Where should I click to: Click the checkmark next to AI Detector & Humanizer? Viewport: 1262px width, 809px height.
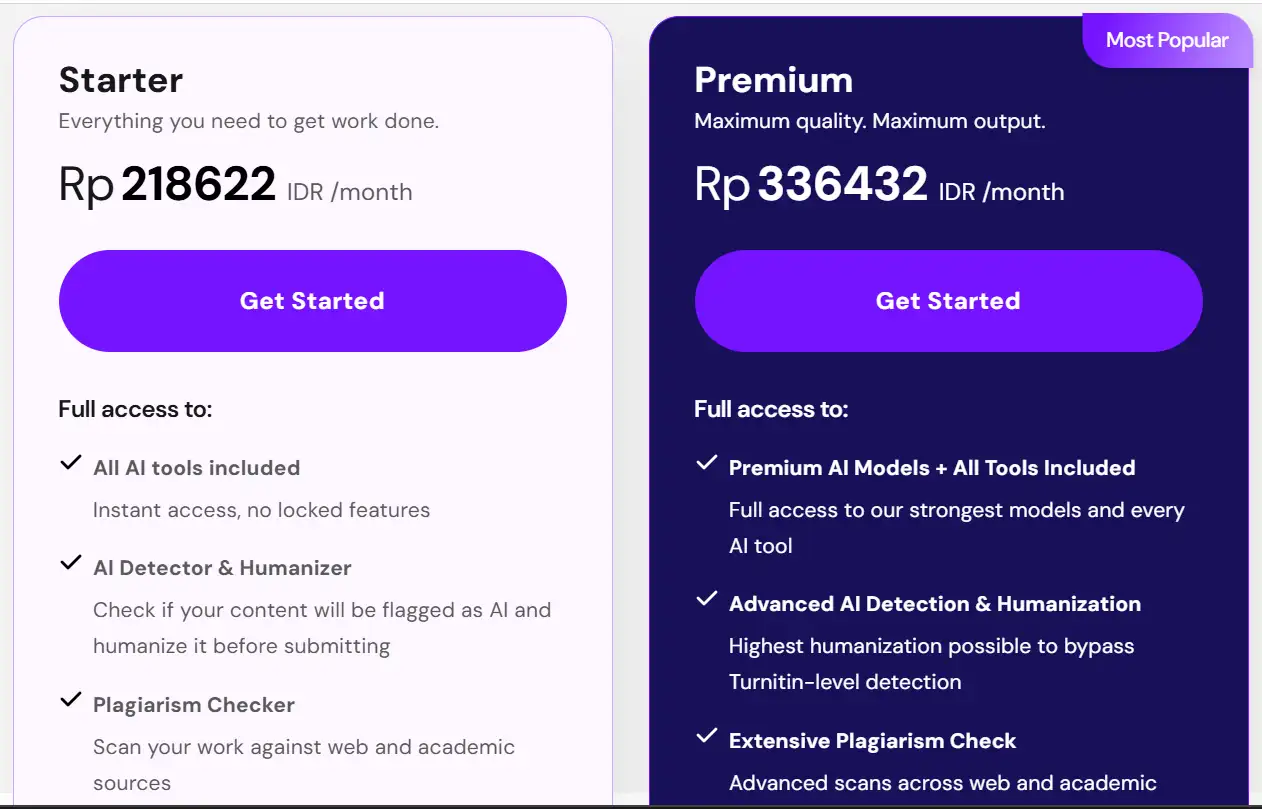[70, 563]
